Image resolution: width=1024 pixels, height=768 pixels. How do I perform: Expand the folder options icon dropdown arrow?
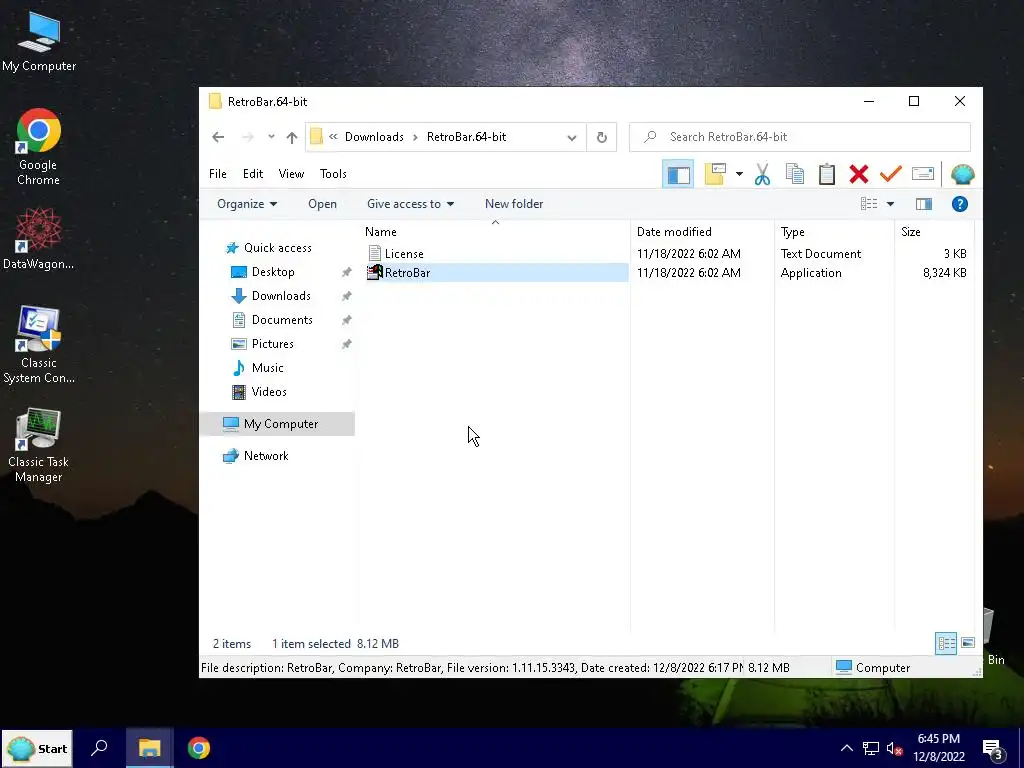[x=739, y=174]
